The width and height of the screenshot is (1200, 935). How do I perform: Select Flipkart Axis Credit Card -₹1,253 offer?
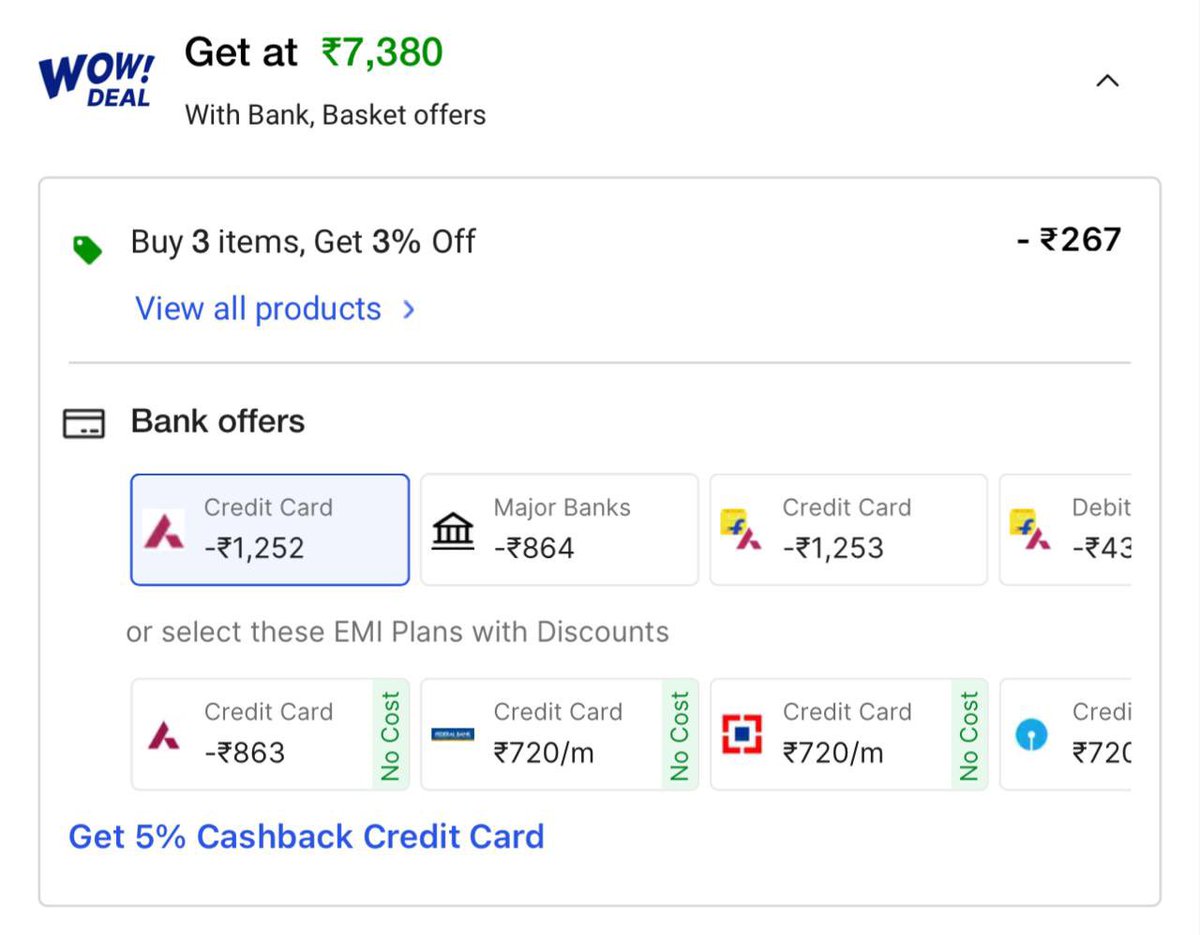tap(848, 529)
